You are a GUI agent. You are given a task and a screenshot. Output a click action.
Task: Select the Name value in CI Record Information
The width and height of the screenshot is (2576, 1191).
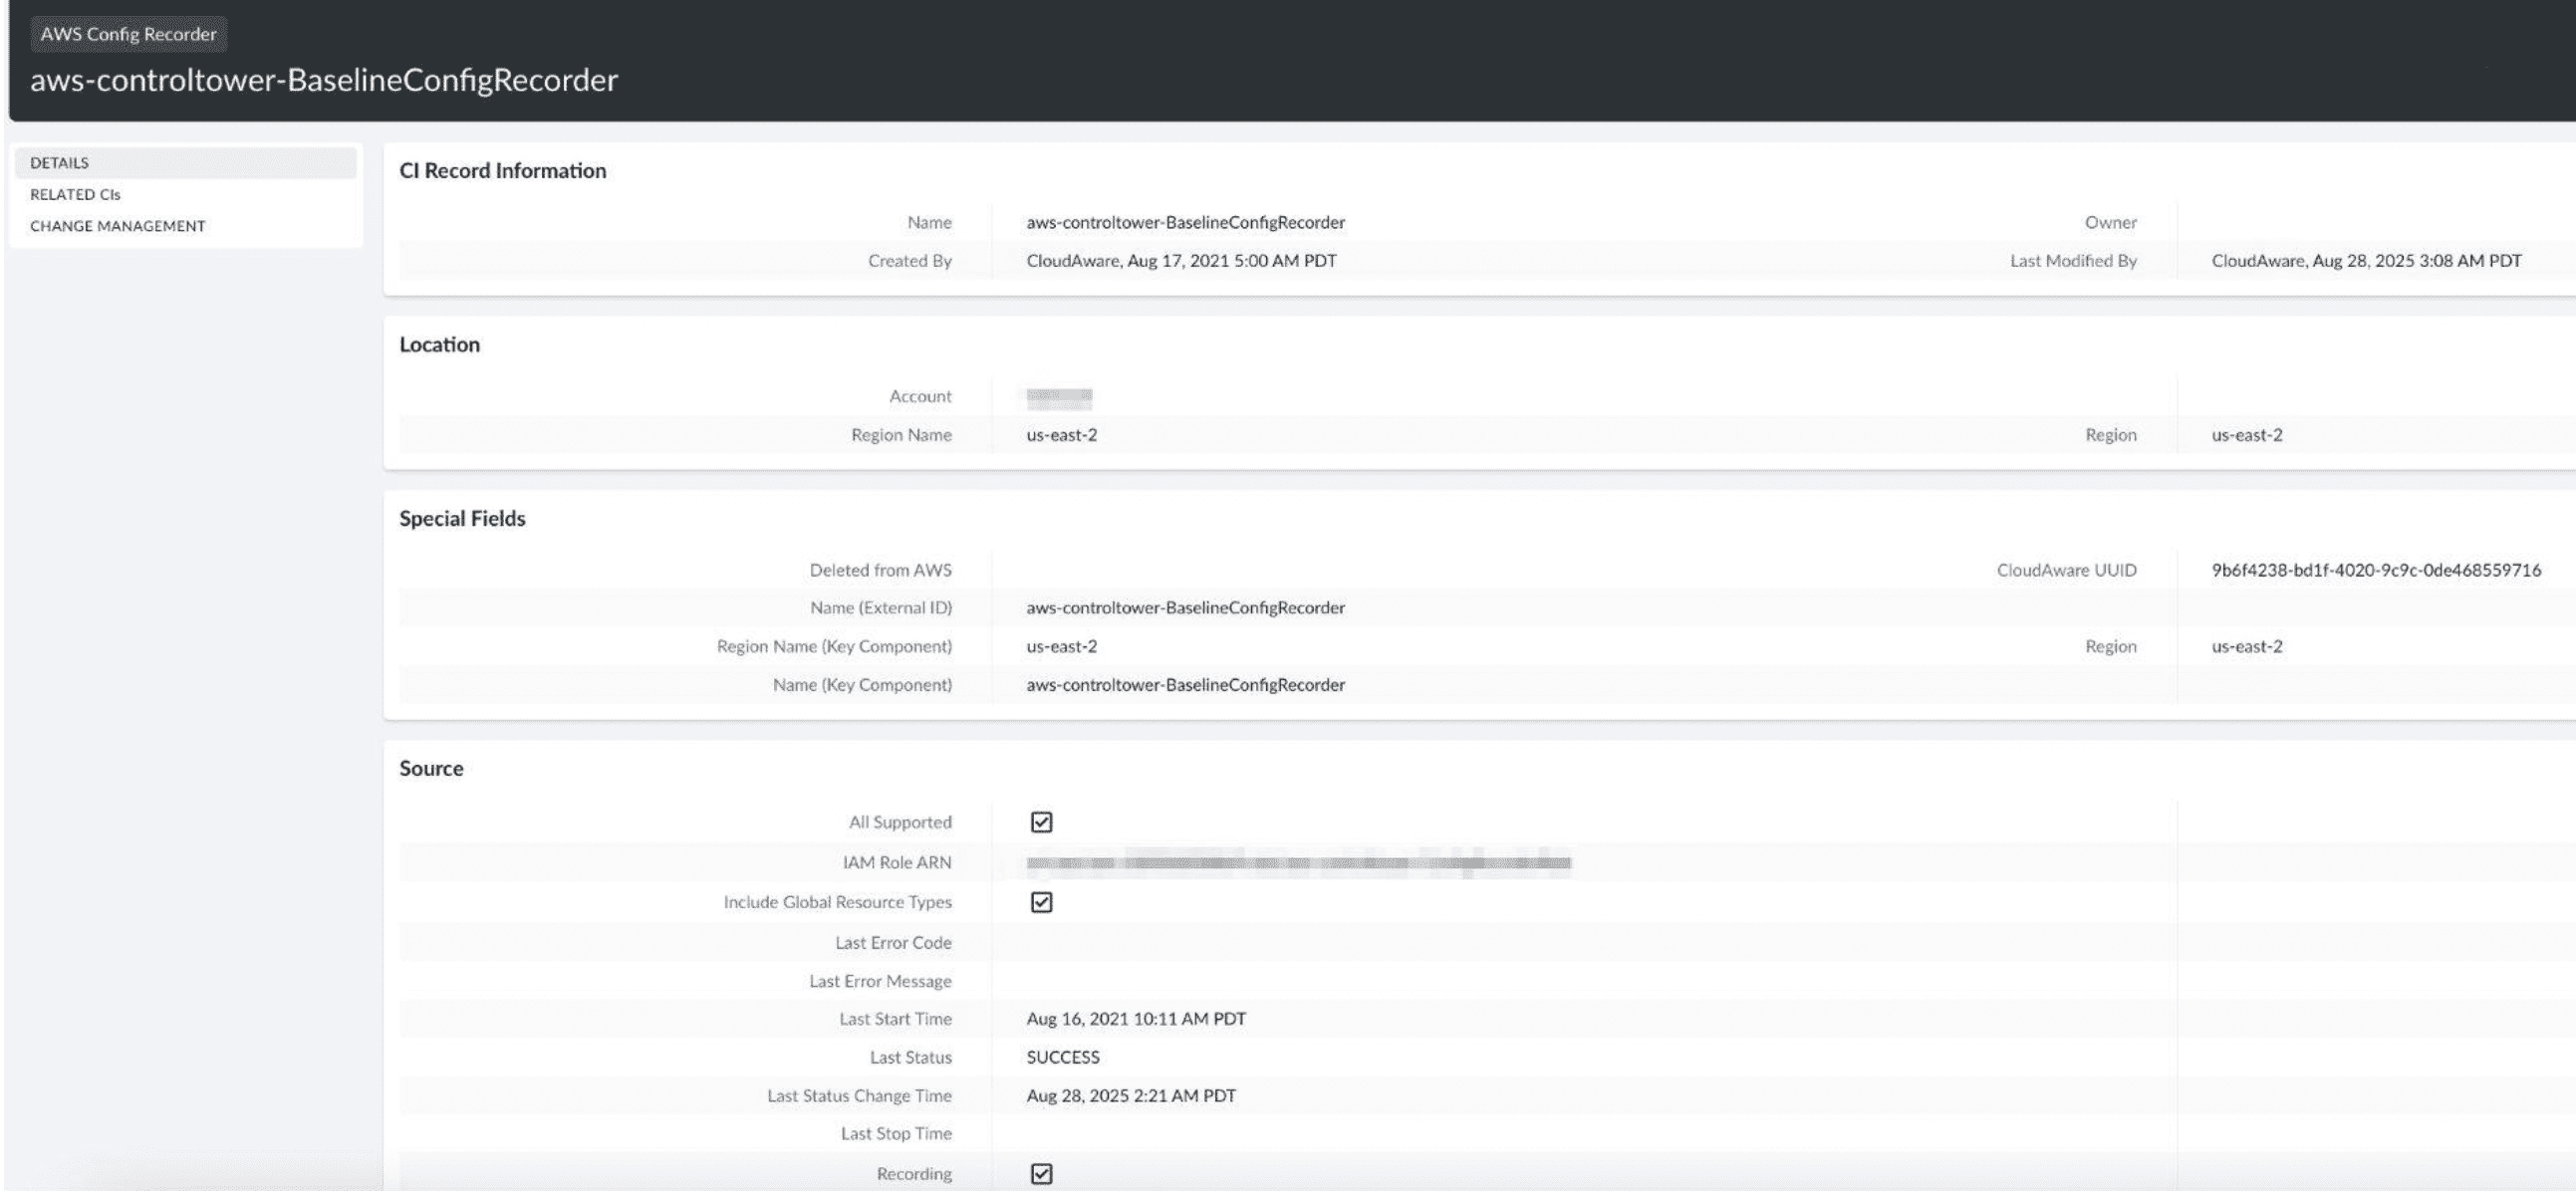pyautogui.click(x=1185, y=222)
